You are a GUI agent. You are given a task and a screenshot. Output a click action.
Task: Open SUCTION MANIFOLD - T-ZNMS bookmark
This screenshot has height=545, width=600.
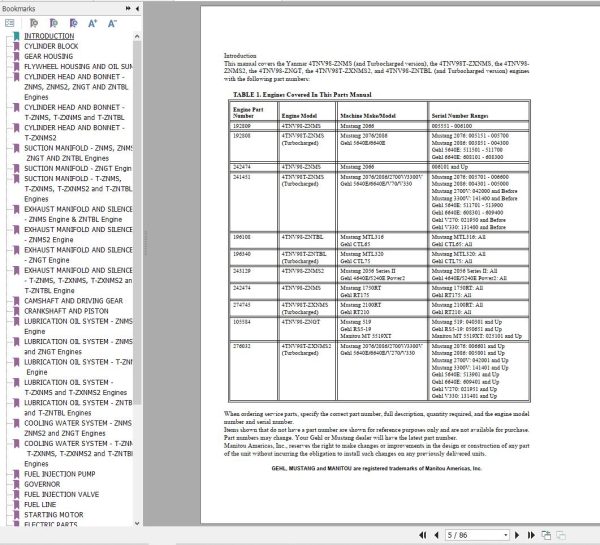point(78,189)
